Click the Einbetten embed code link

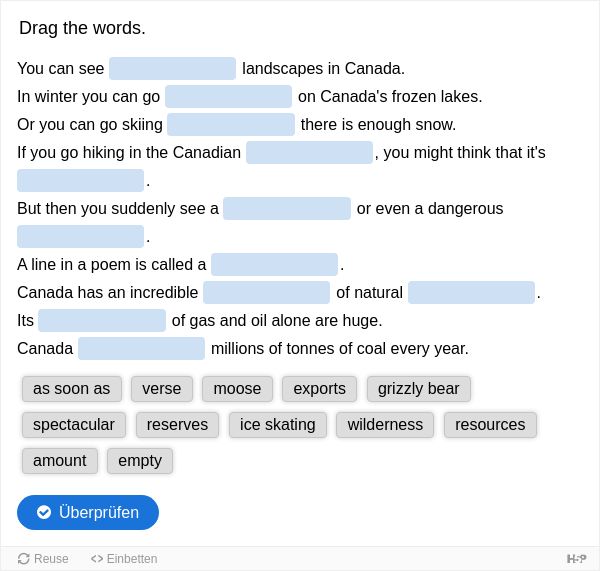tap(124, 559)
